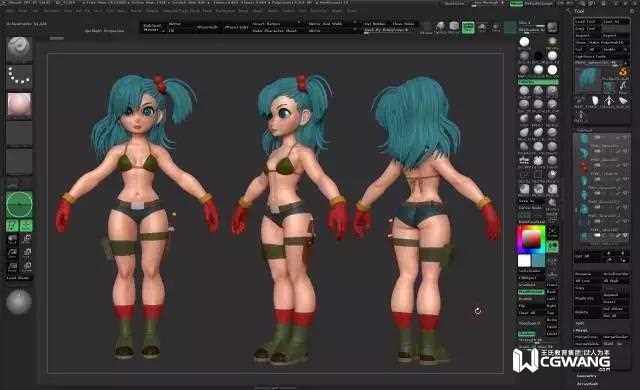Expand the Split section

580,324
